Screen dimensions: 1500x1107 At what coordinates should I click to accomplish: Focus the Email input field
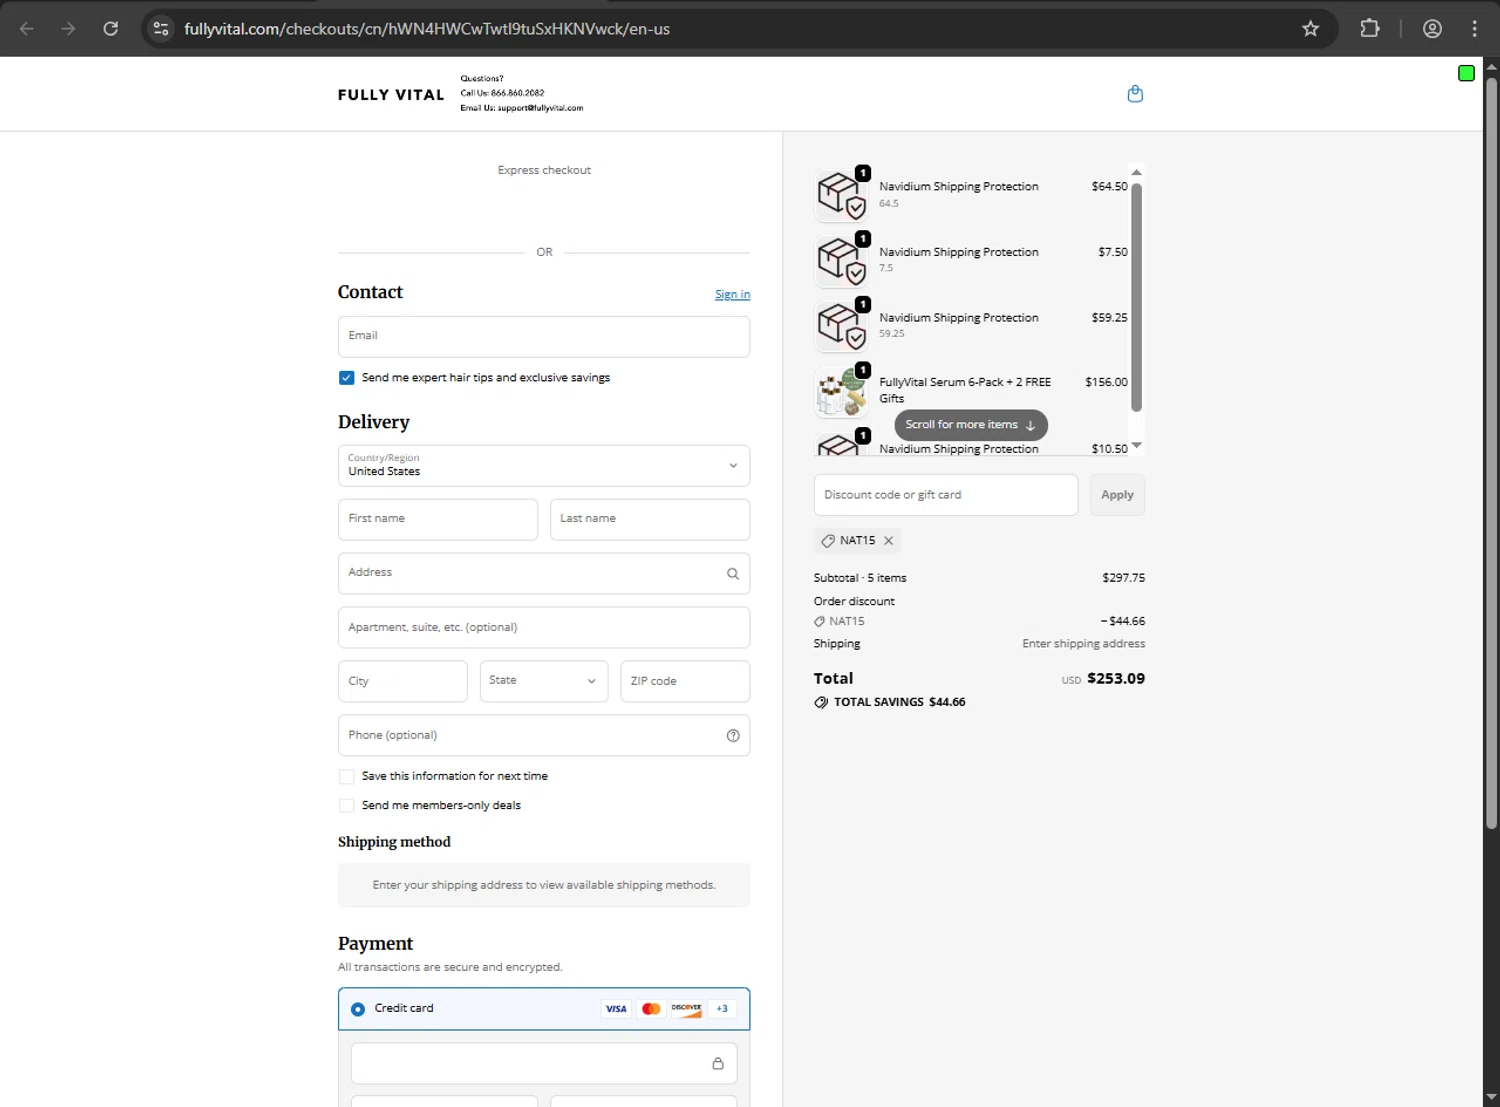point(544,337)
